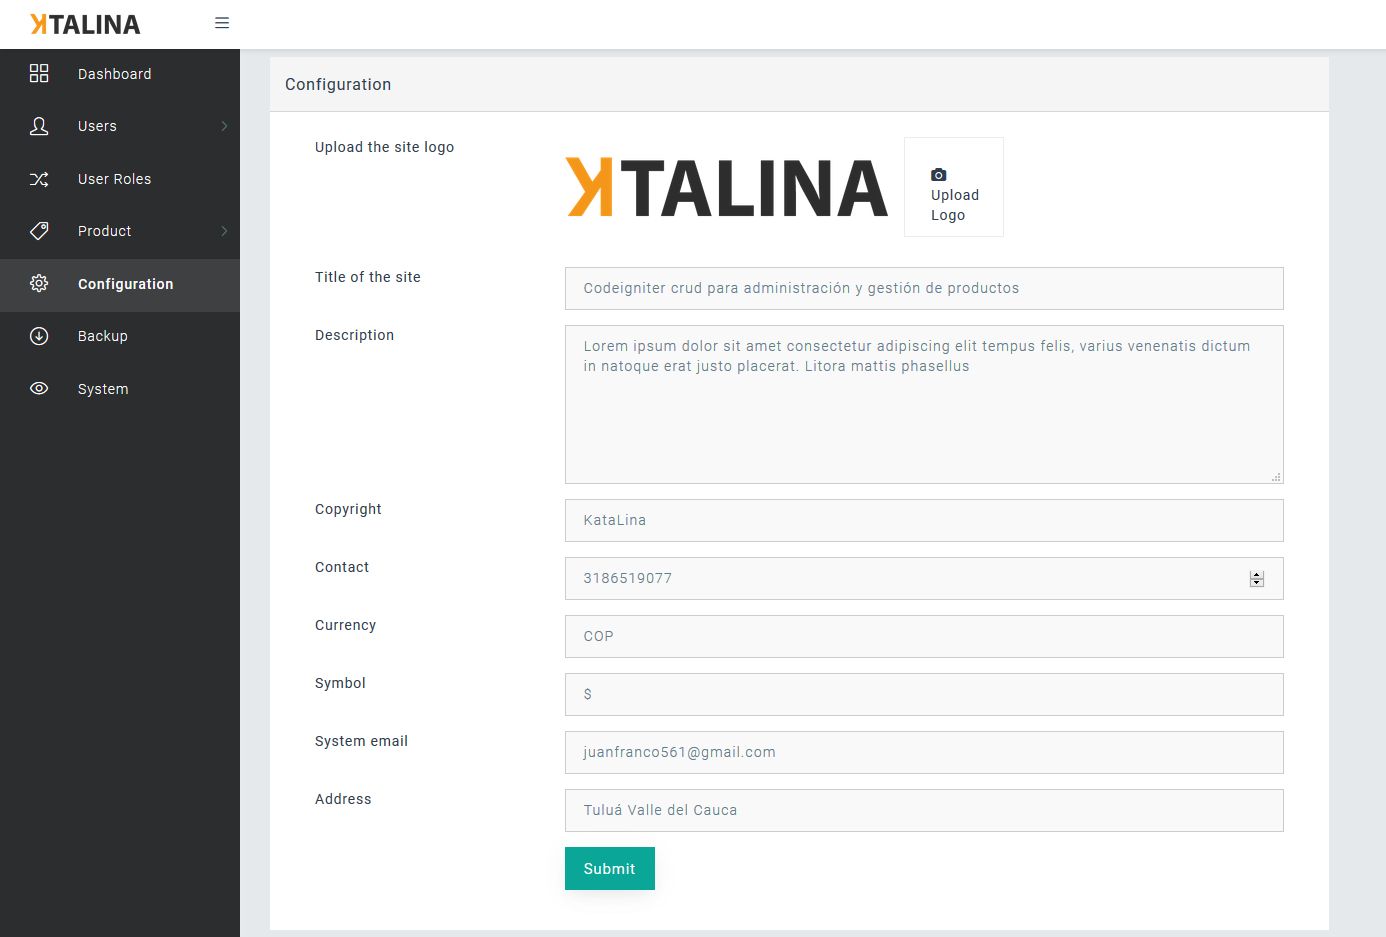Click the Dashboard grid icon
Screen dimensions: 1386x937
(x=39, y=73)
